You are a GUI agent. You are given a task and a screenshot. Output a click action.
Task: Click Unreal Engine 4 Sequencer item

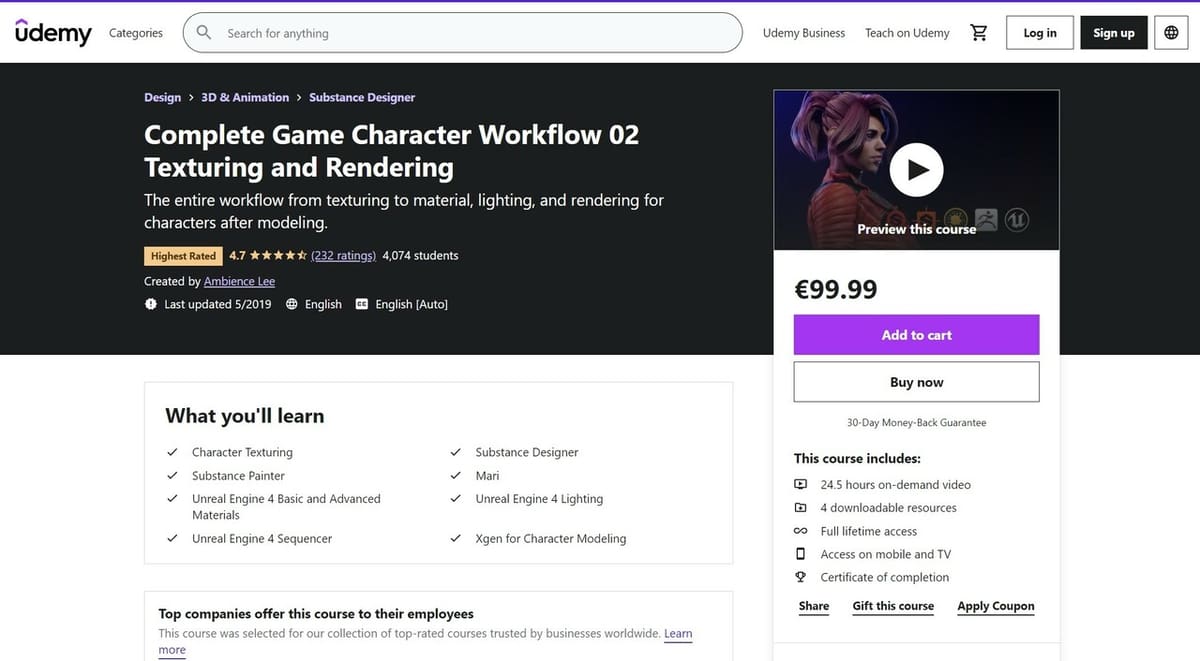point(262,538)
